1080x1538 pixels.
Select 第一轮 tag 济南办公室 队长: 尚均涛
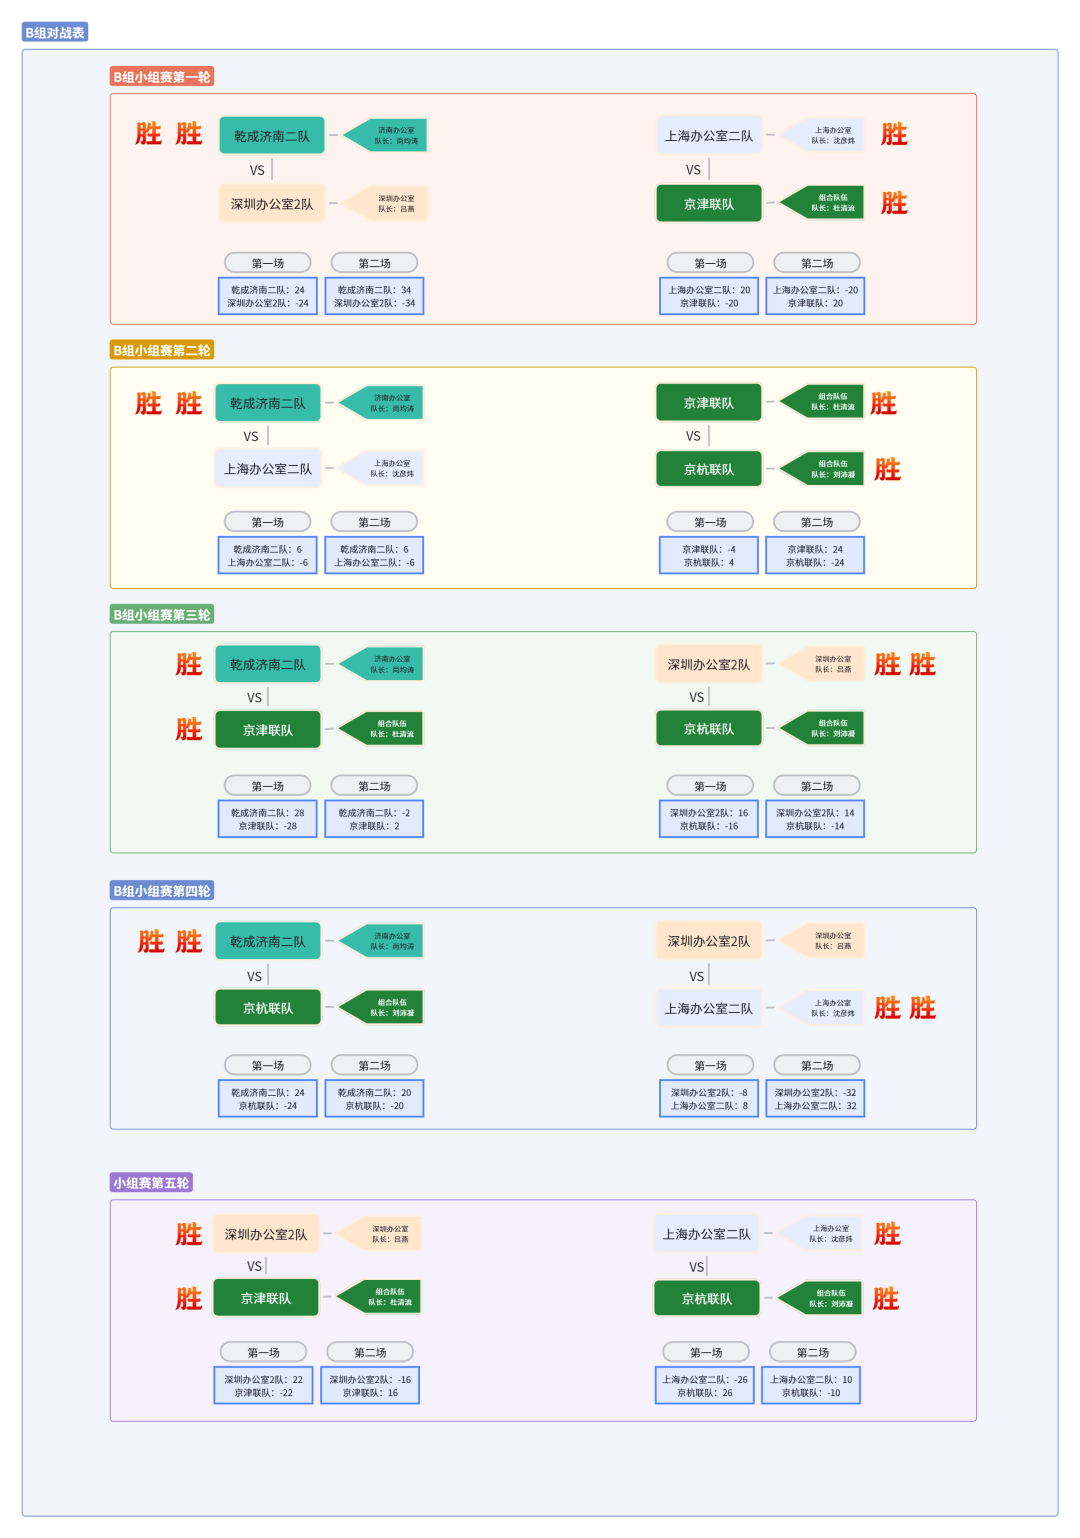(x=387, y=136)
